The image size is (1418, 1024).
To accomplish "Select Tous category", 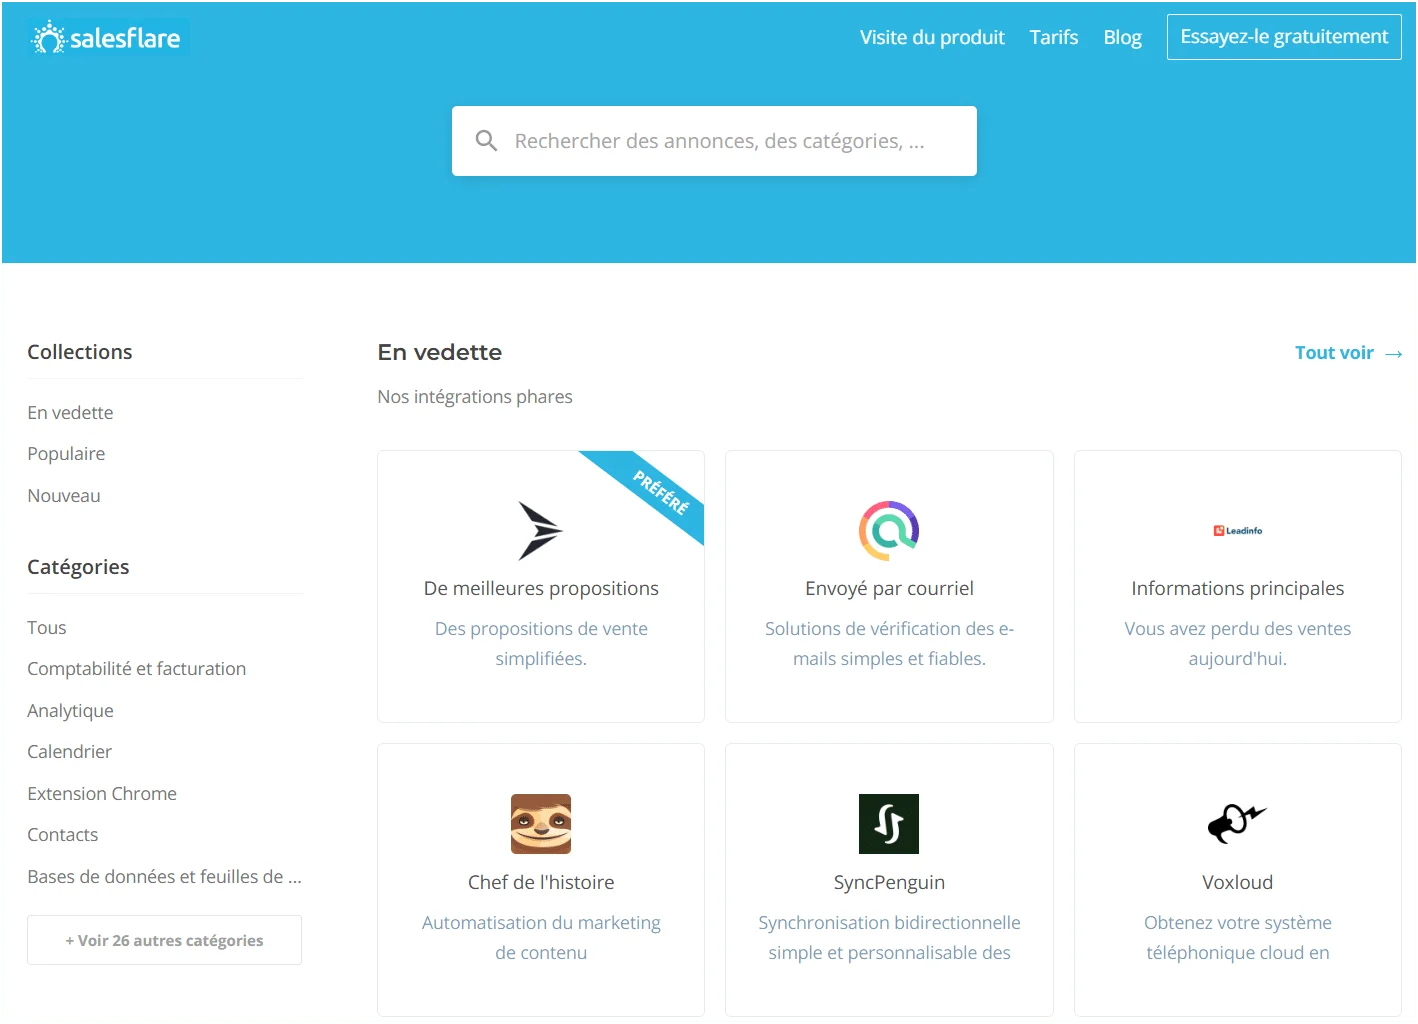I will point(47,628).
